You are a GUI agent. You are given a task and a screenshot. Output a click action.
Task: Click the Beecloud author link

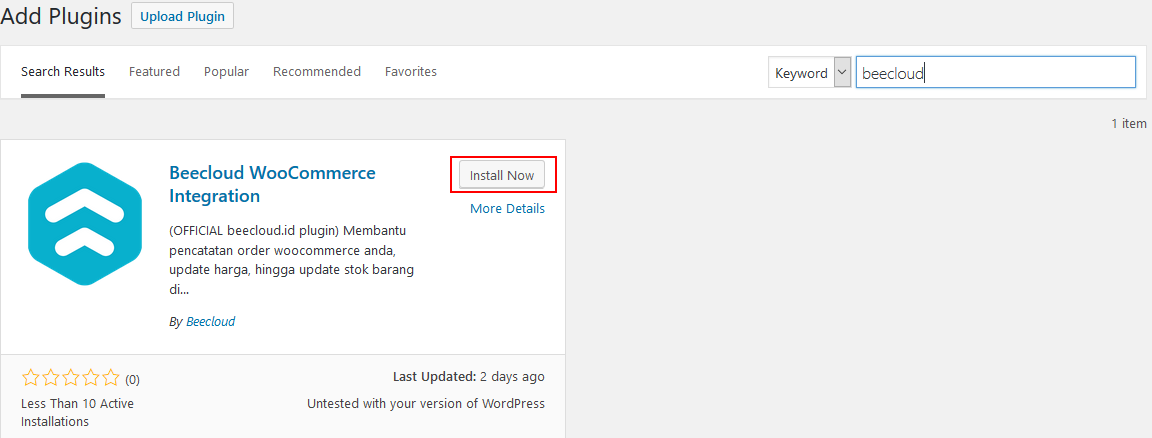click(x=211, y=321)
